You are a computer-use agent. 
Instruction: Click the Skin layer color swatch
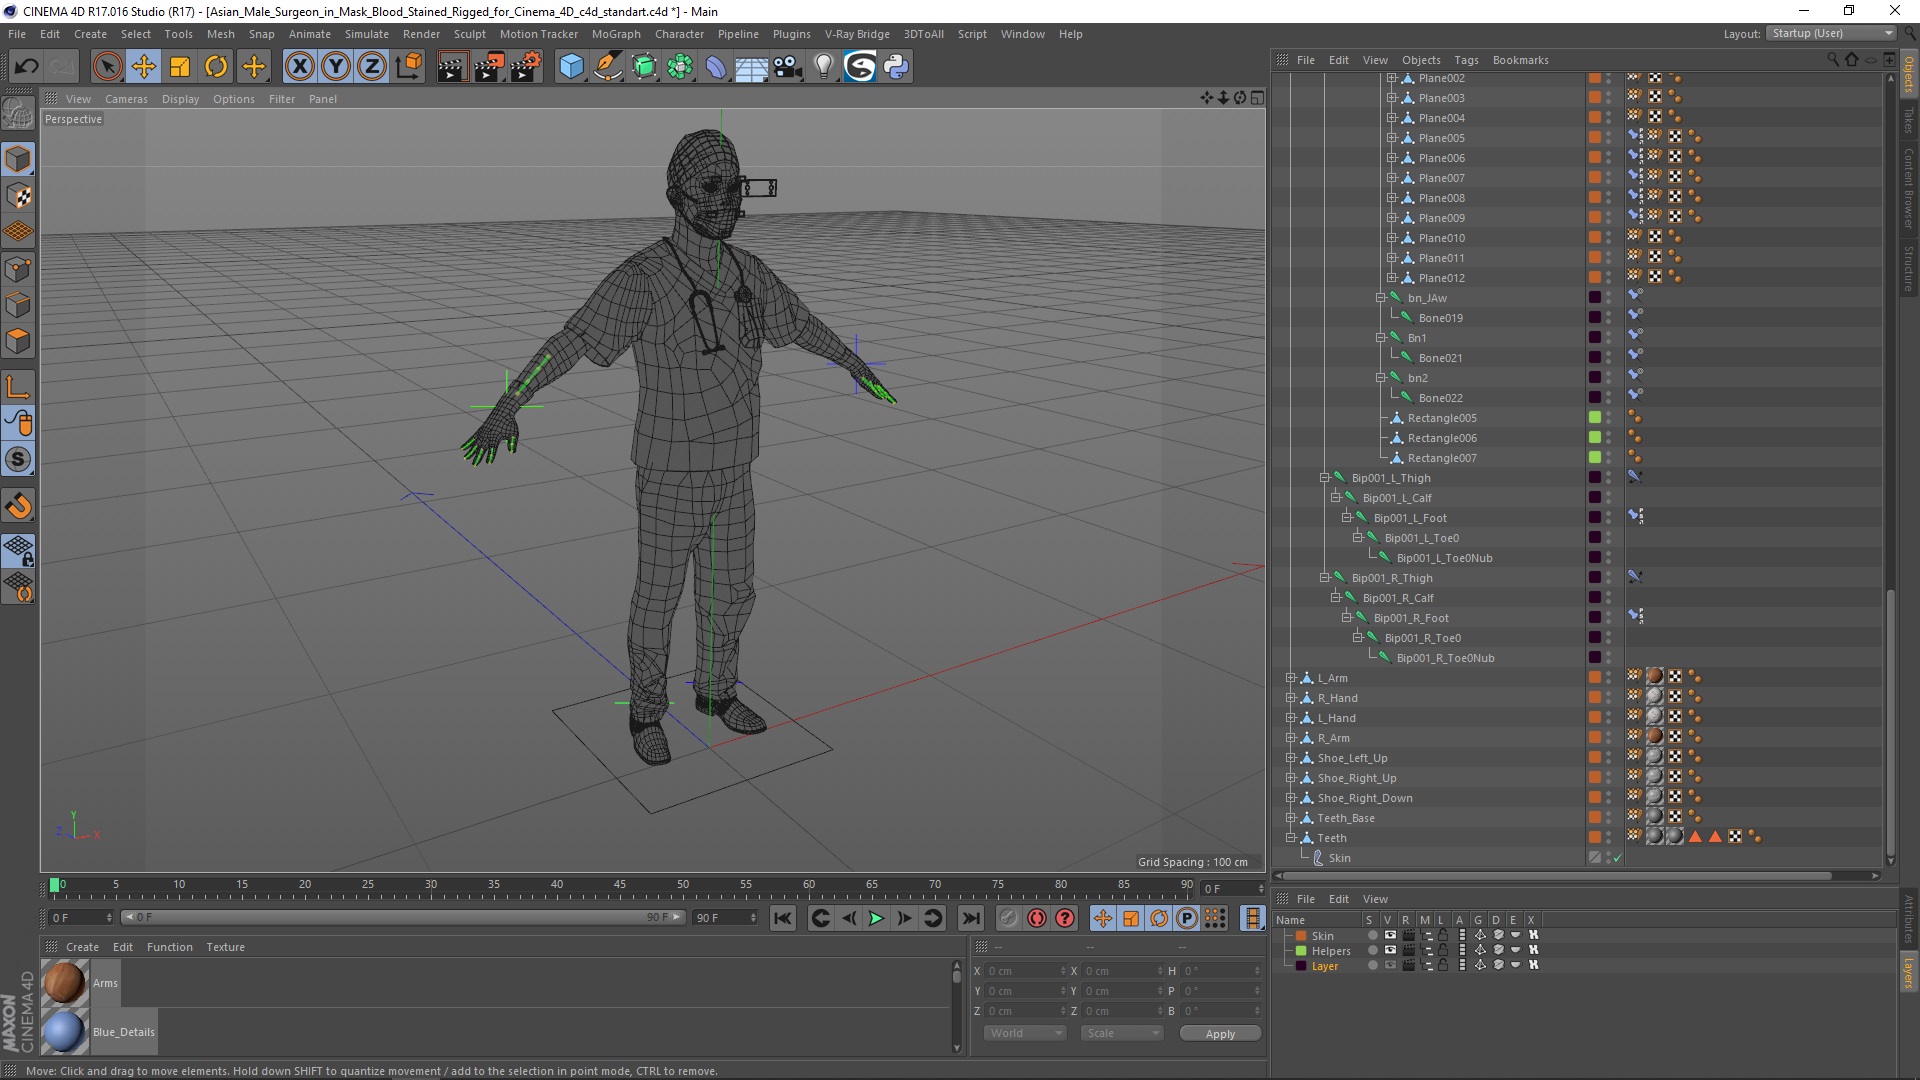(x=1301, y=936)
